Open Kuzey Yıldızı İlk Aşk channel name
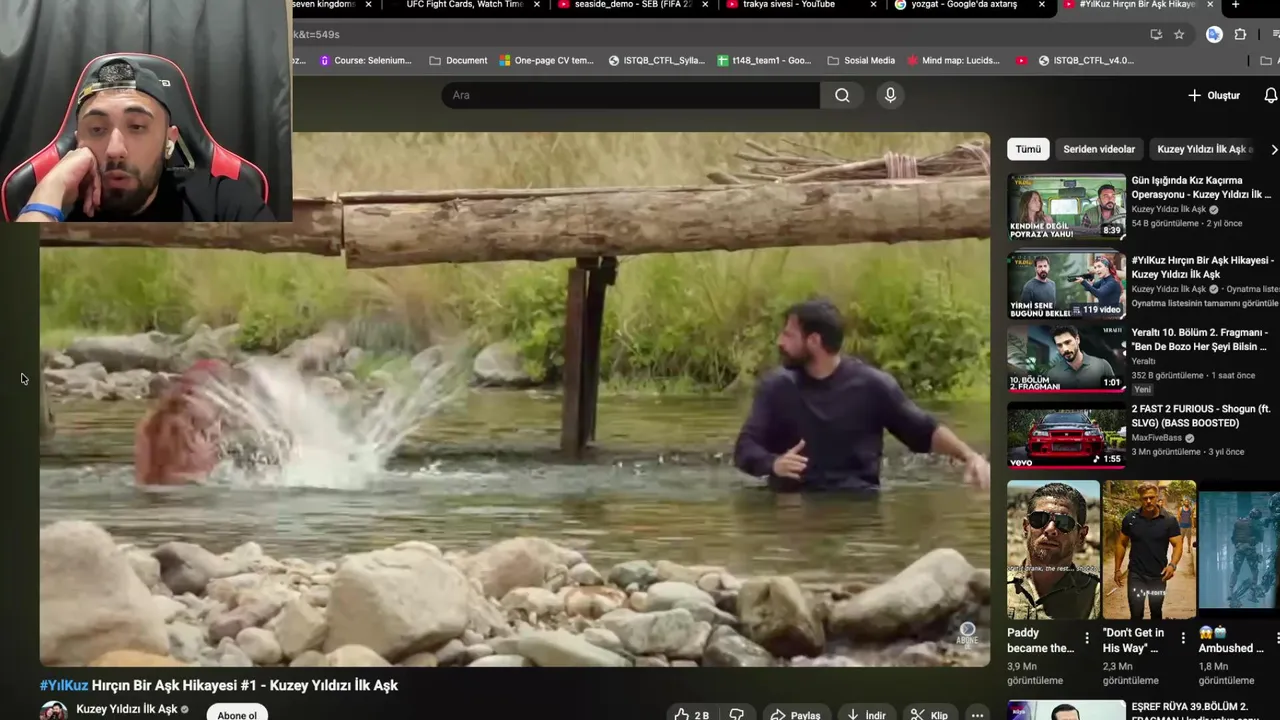Viewport: 1280px width, 720px height. pos(127,709)
